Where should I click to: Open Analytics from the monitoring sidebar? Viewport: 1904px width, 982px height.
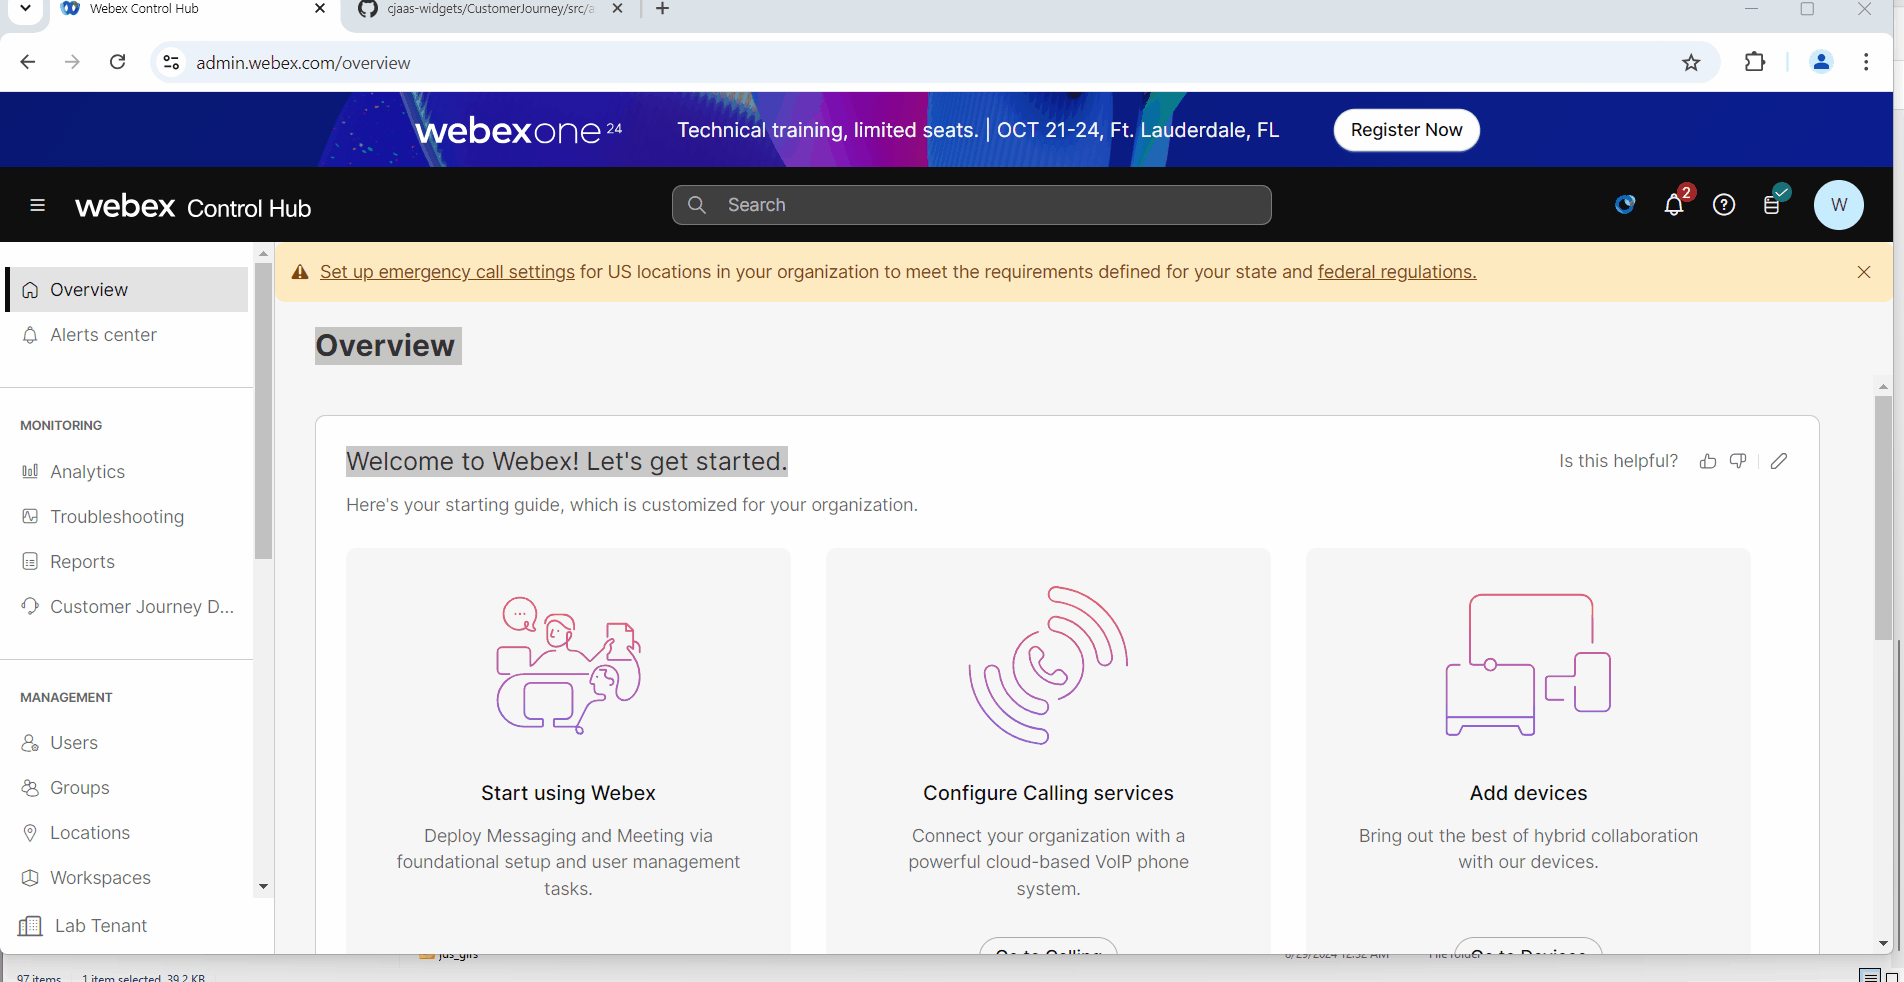[88, 471]
